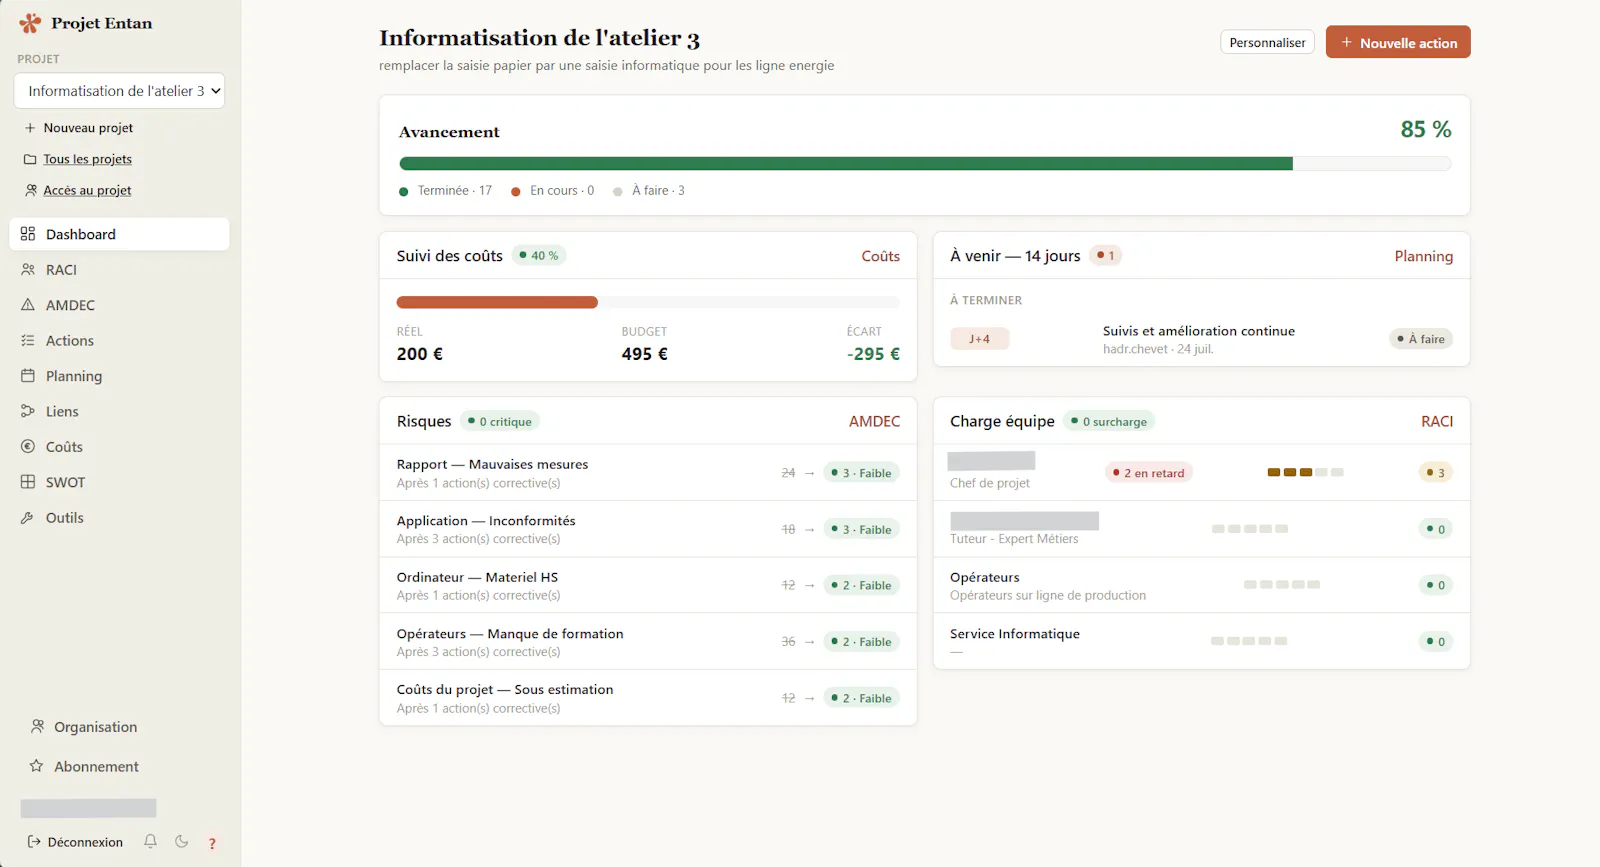Open risk Opérateurs — Manque de formation
Image resolution: width=1600 pixels, height=867 pixels.
648,642
